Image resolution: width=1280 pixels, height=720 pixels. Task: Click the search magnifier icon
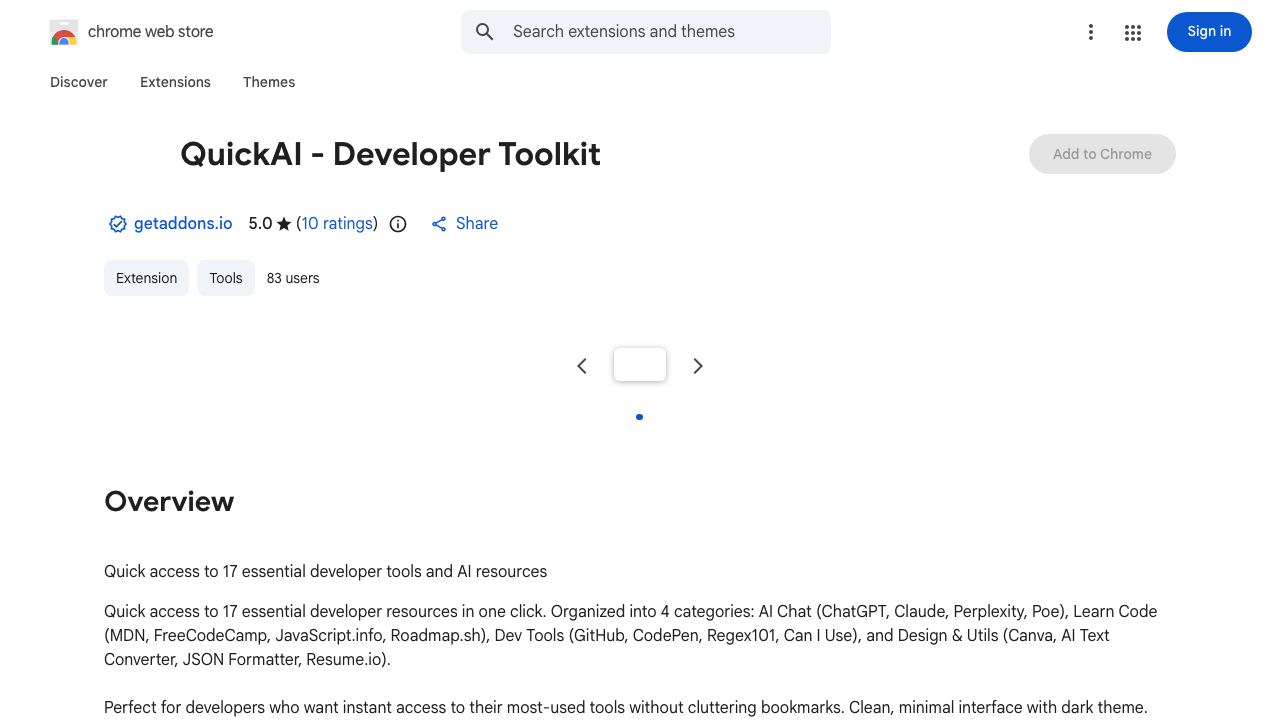pyautogui.click(x=485, y=32)
